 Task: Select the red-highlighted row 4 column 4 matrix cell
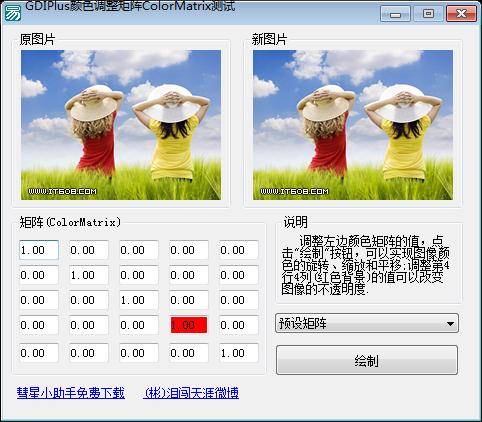coord(189,325)
